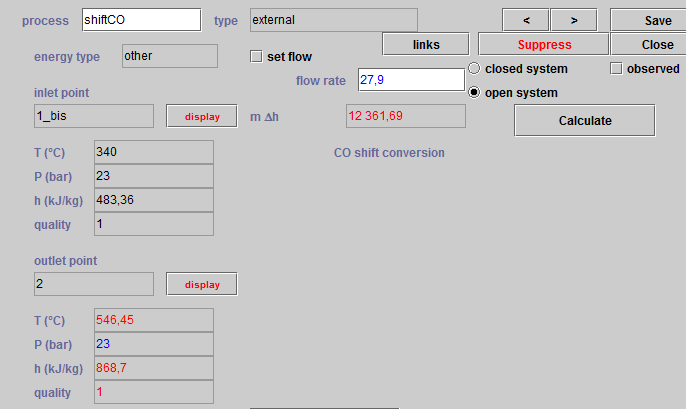Choose the open system radio option
The image size is (686, 409).
pos(474,93)
